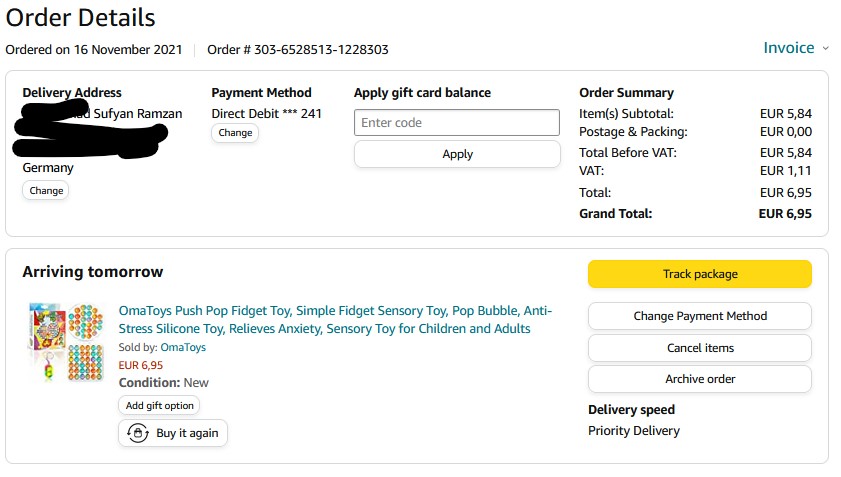Click the yellow Track package button
This screenshot has height=477, width=841.
pyautogui.click(x=699, y=274)
